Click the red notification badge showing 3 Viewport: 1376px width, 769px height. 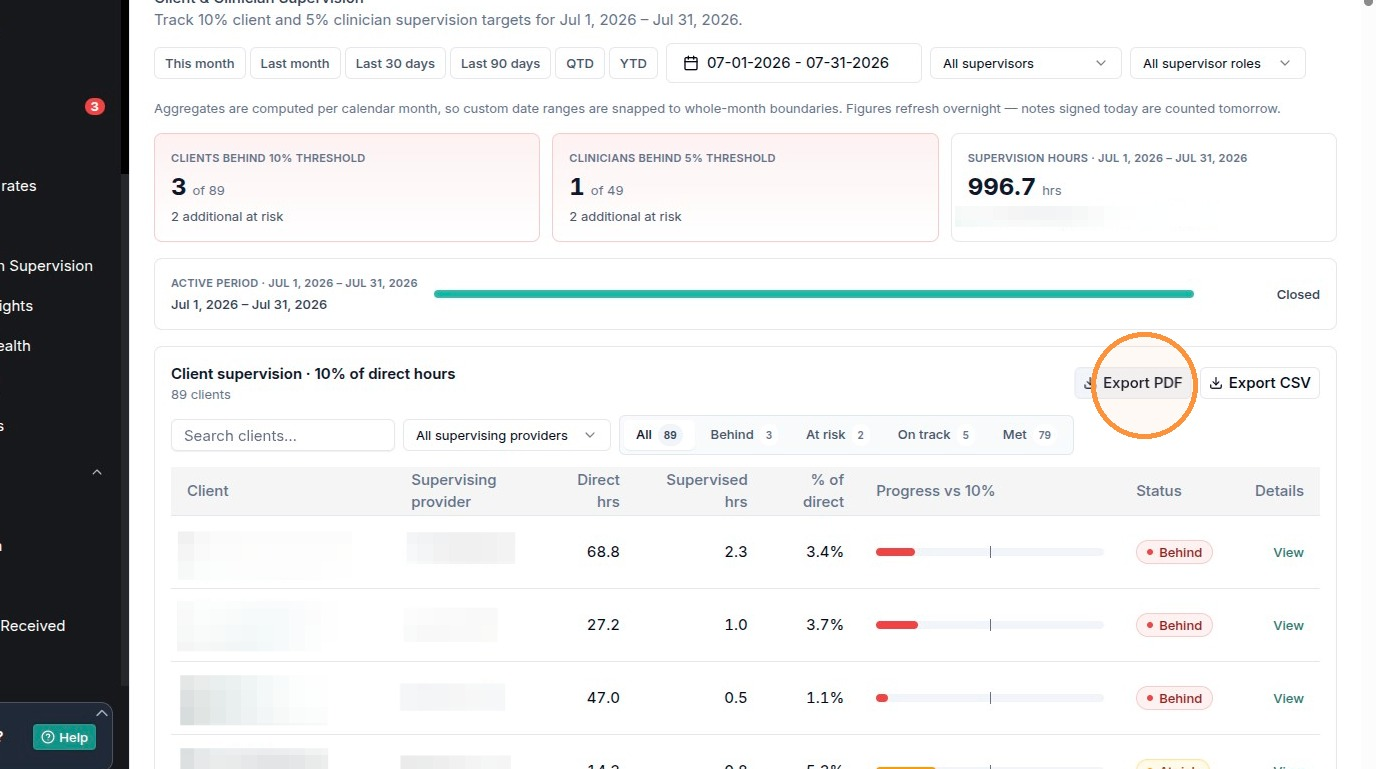coord(94,106)
